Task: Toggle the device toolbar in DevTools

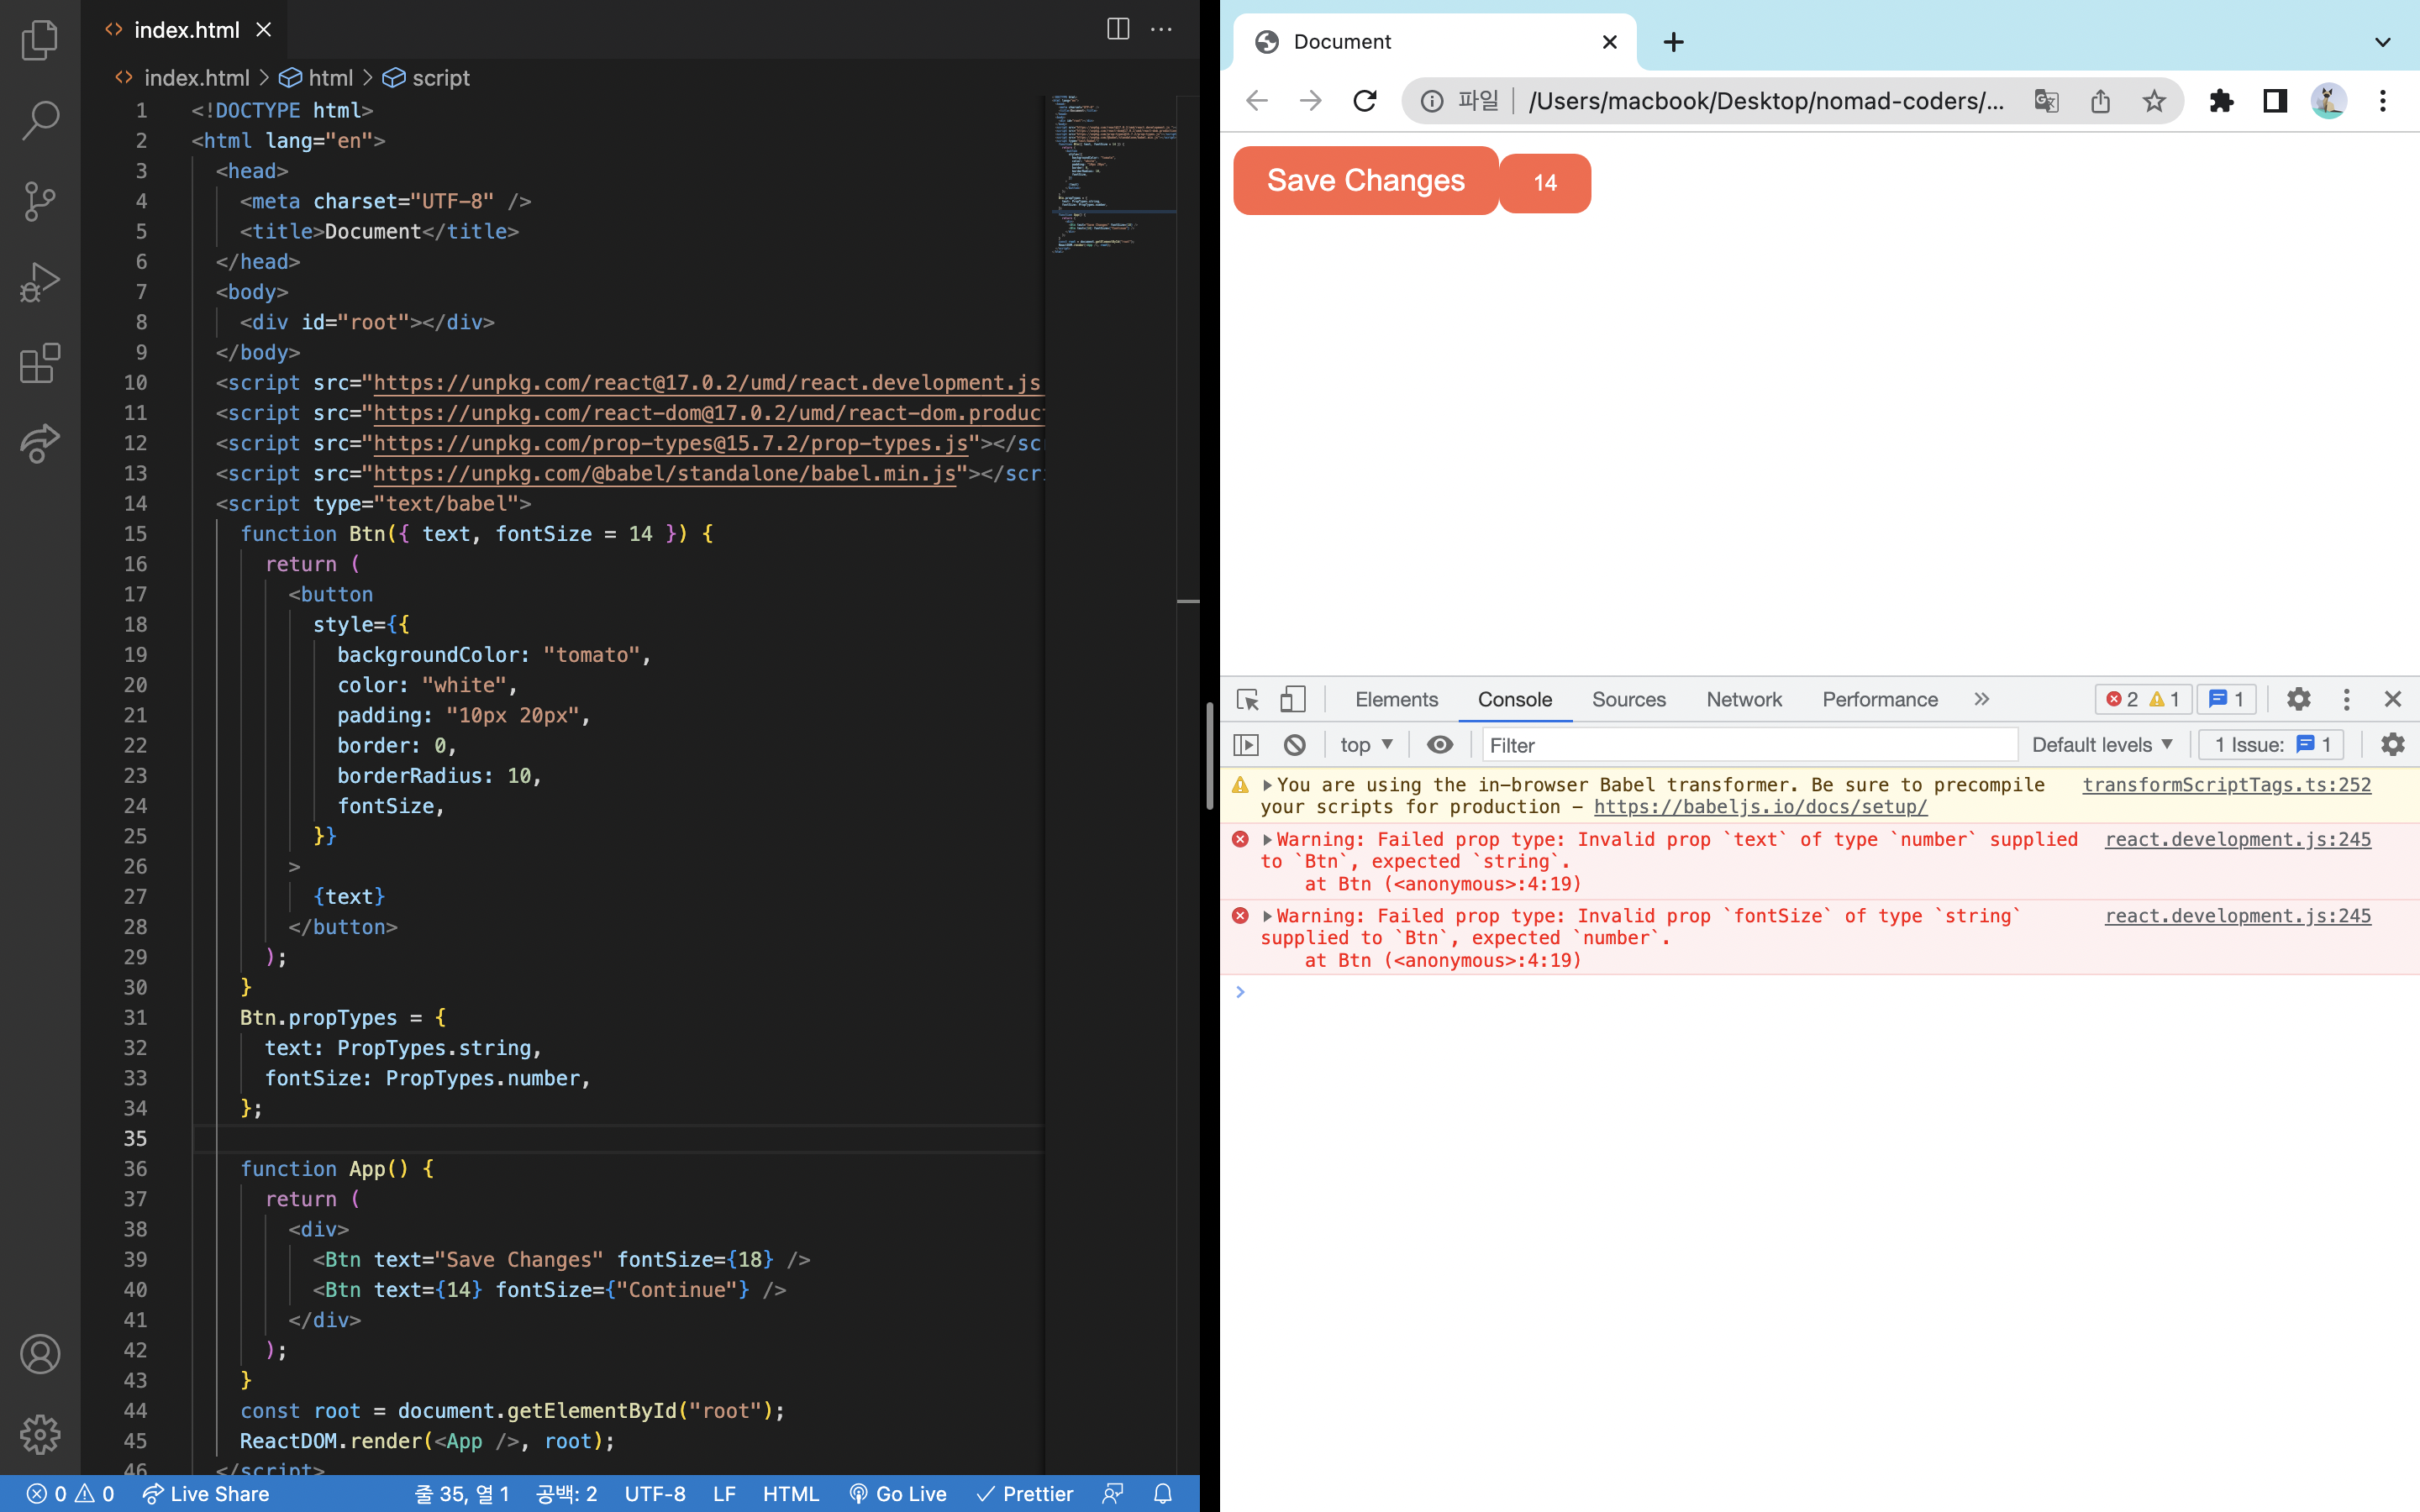Action: point(1293,699)
